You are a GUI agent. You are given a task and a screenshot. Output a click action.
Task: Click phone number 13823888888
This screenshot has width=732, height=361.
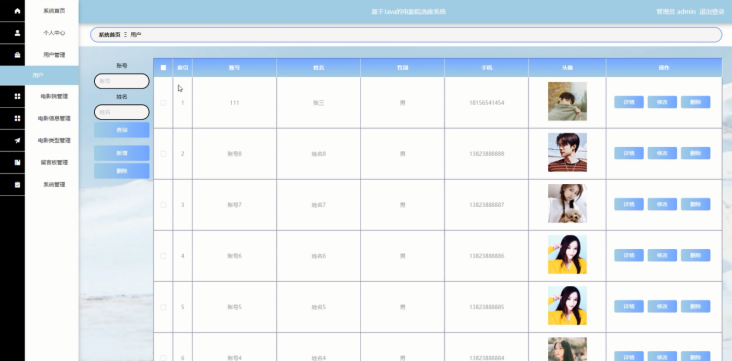click(x=486, y=154)
